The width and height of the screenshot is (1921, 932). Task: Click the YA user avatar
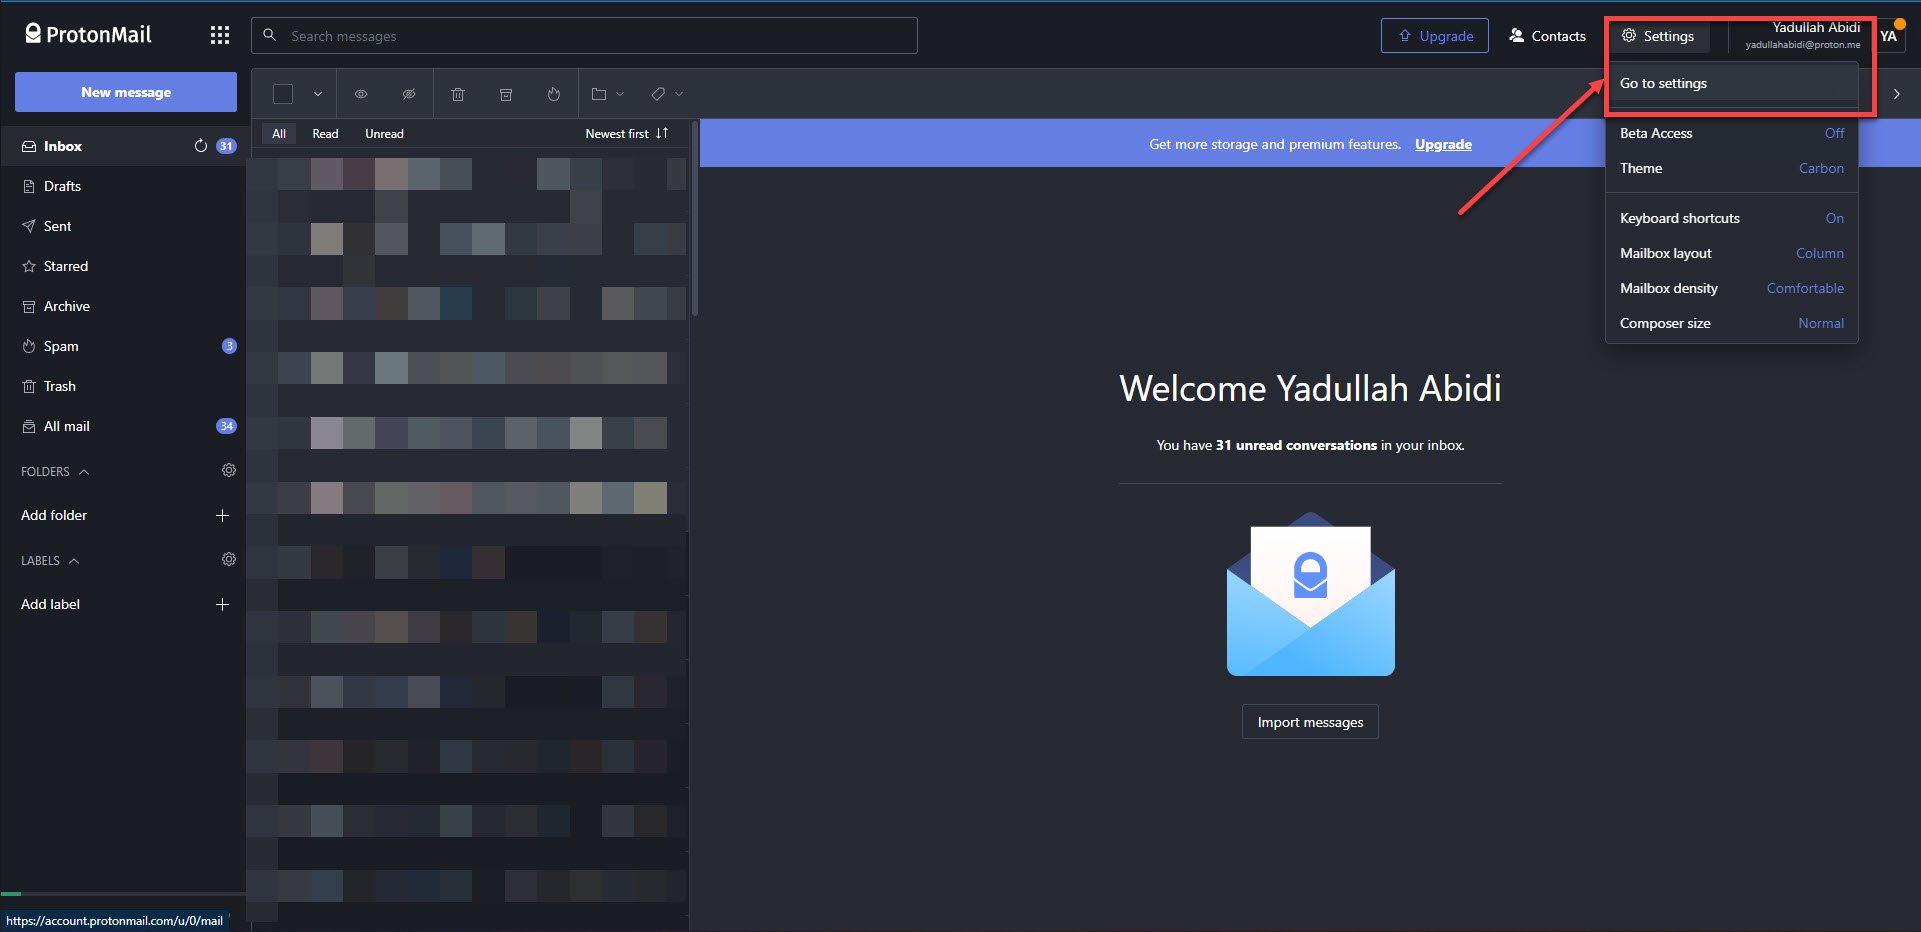point(1888,36)
